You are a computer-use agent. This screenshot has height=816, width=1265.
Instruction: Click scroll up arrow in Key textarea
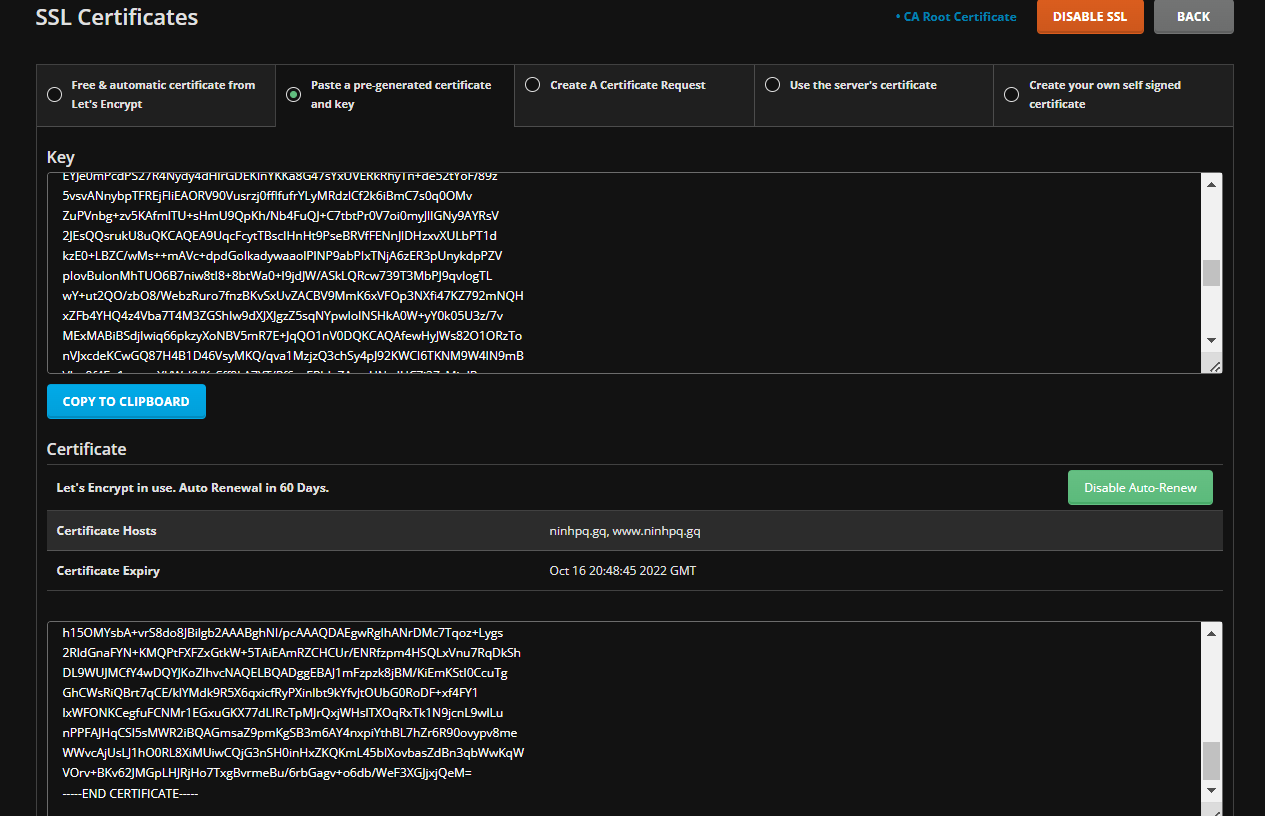pos(1211,185)
